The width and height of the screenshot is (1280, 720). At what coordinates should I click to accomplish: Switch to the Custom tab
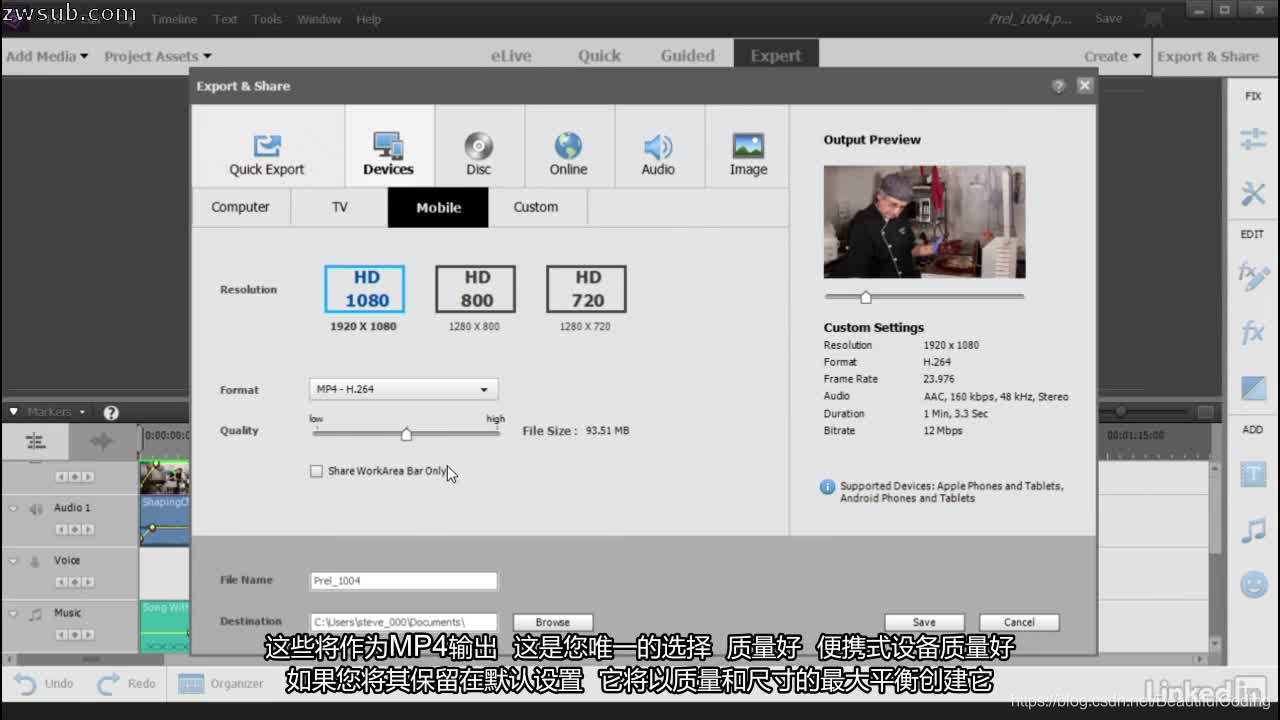[536, 207]
